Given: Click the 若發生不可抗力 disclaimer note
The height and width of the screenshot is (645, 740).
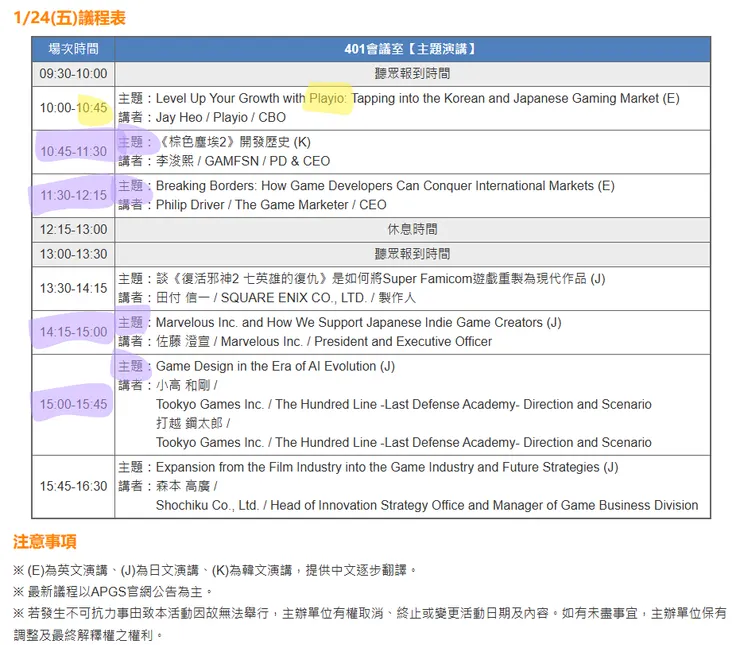Looking at the screenshot, I should [370, 624].
